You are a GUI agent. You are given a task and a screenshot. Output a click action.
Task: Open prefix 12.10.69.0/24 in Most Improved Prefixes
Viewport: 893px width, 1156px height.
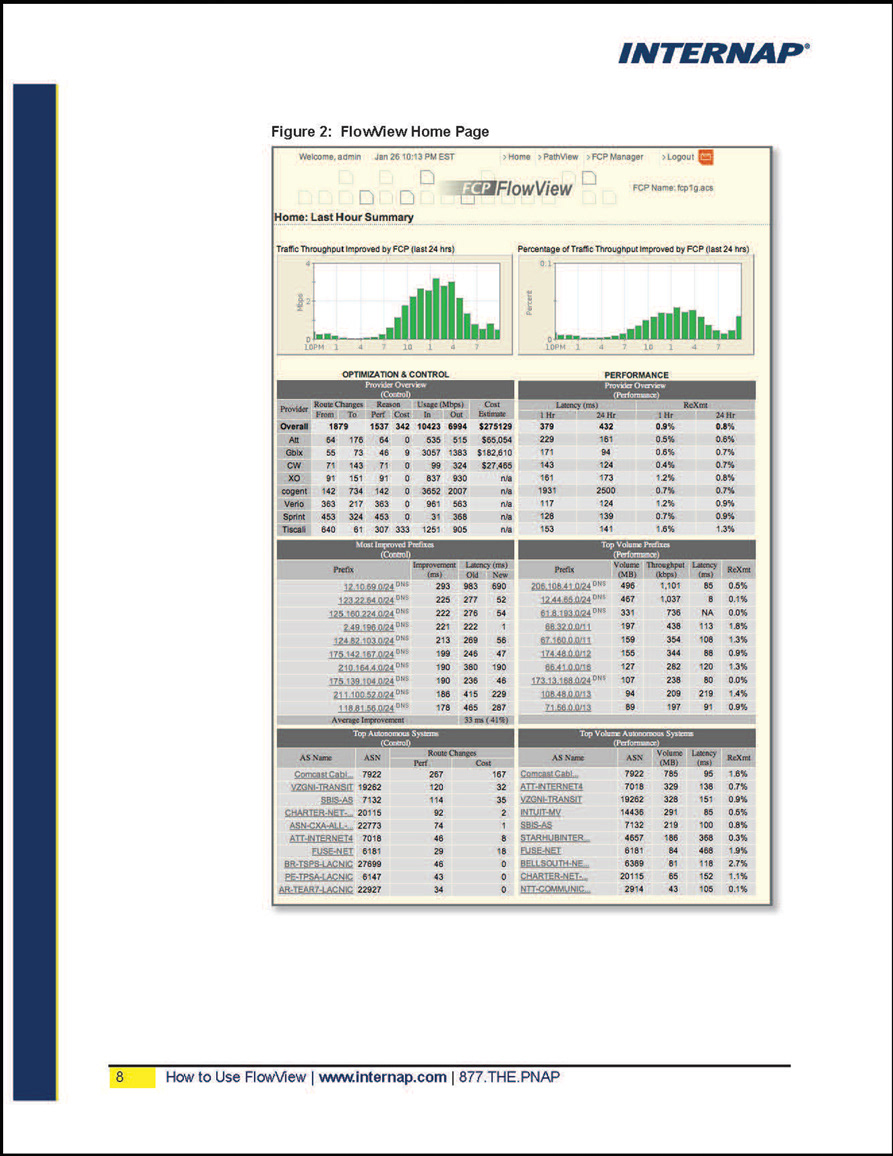[x=369, y=587]
